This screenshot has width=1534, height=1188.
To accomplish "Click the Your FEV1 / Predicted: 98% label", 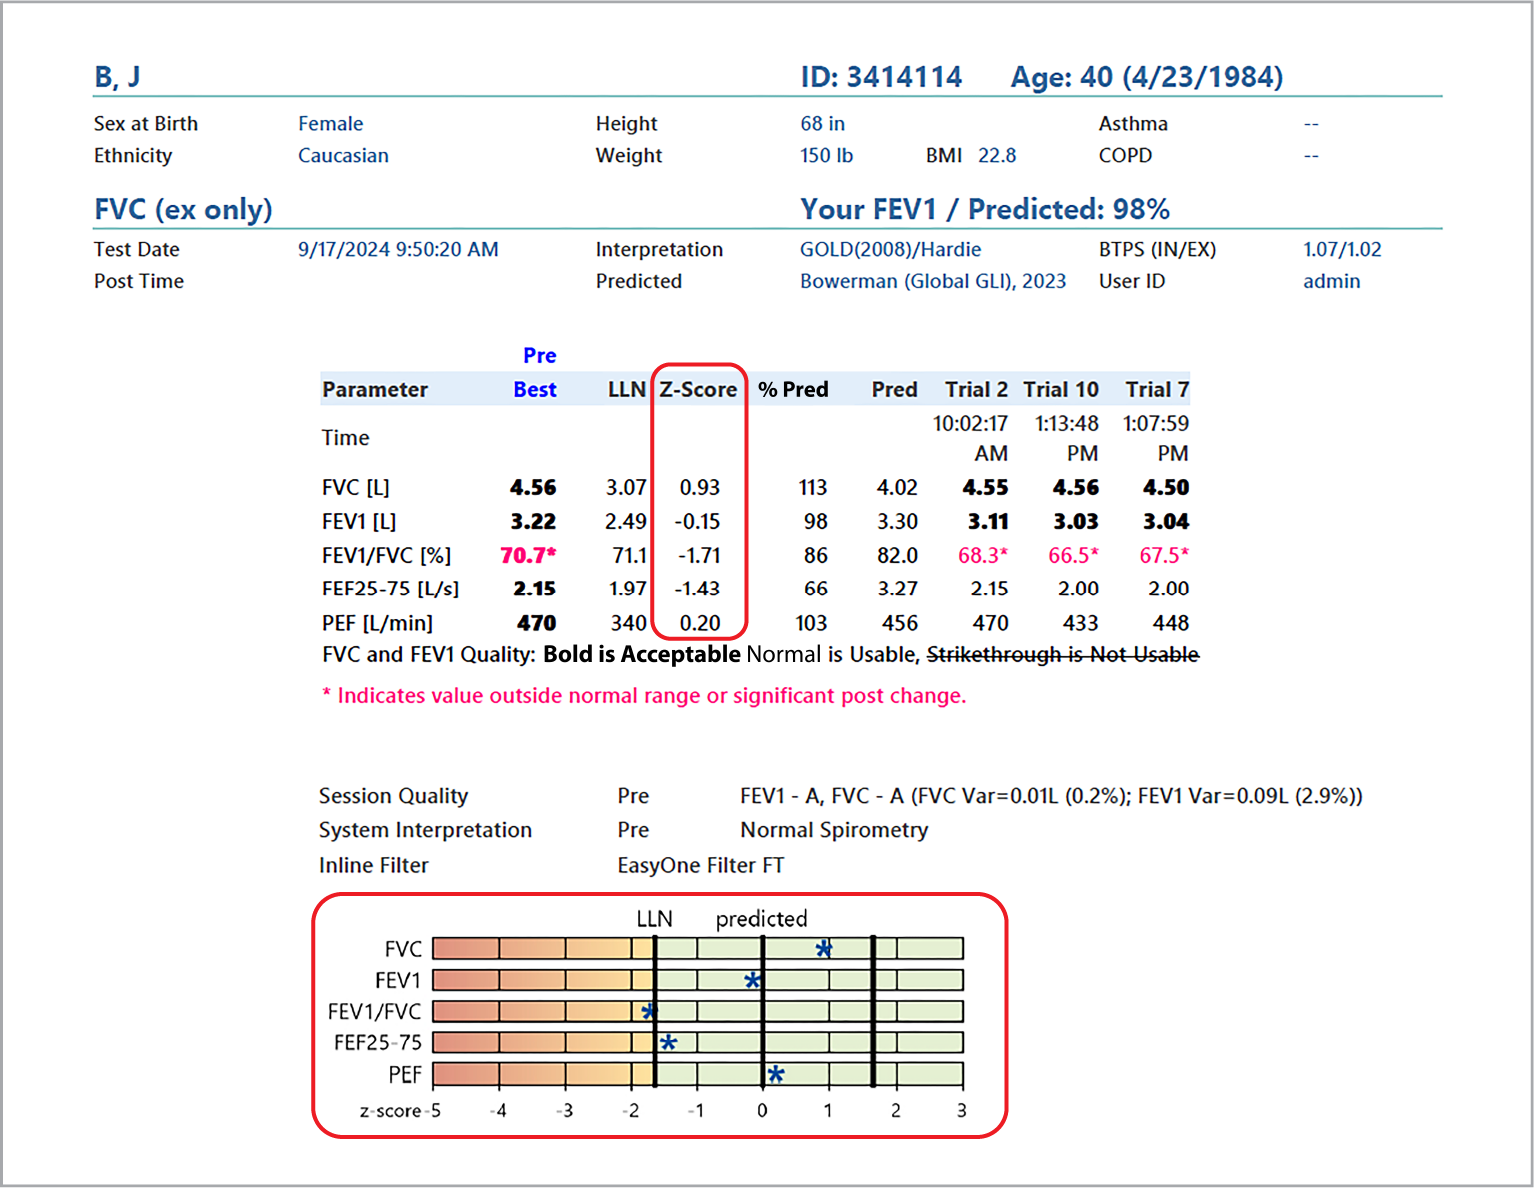I will [x=984, y=209].
